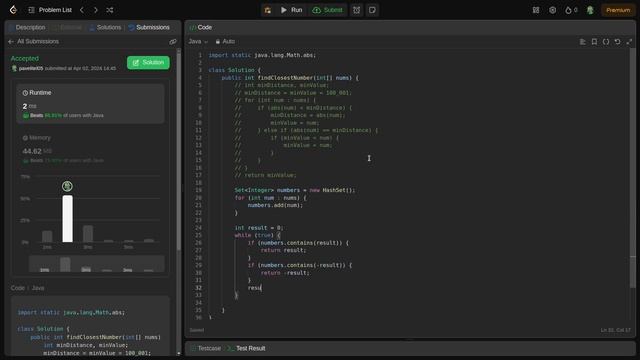Click the 'Accepted' status text
The width and height of the screenshot is (640, 360).
pyautogui.click(x=24, y=58)
